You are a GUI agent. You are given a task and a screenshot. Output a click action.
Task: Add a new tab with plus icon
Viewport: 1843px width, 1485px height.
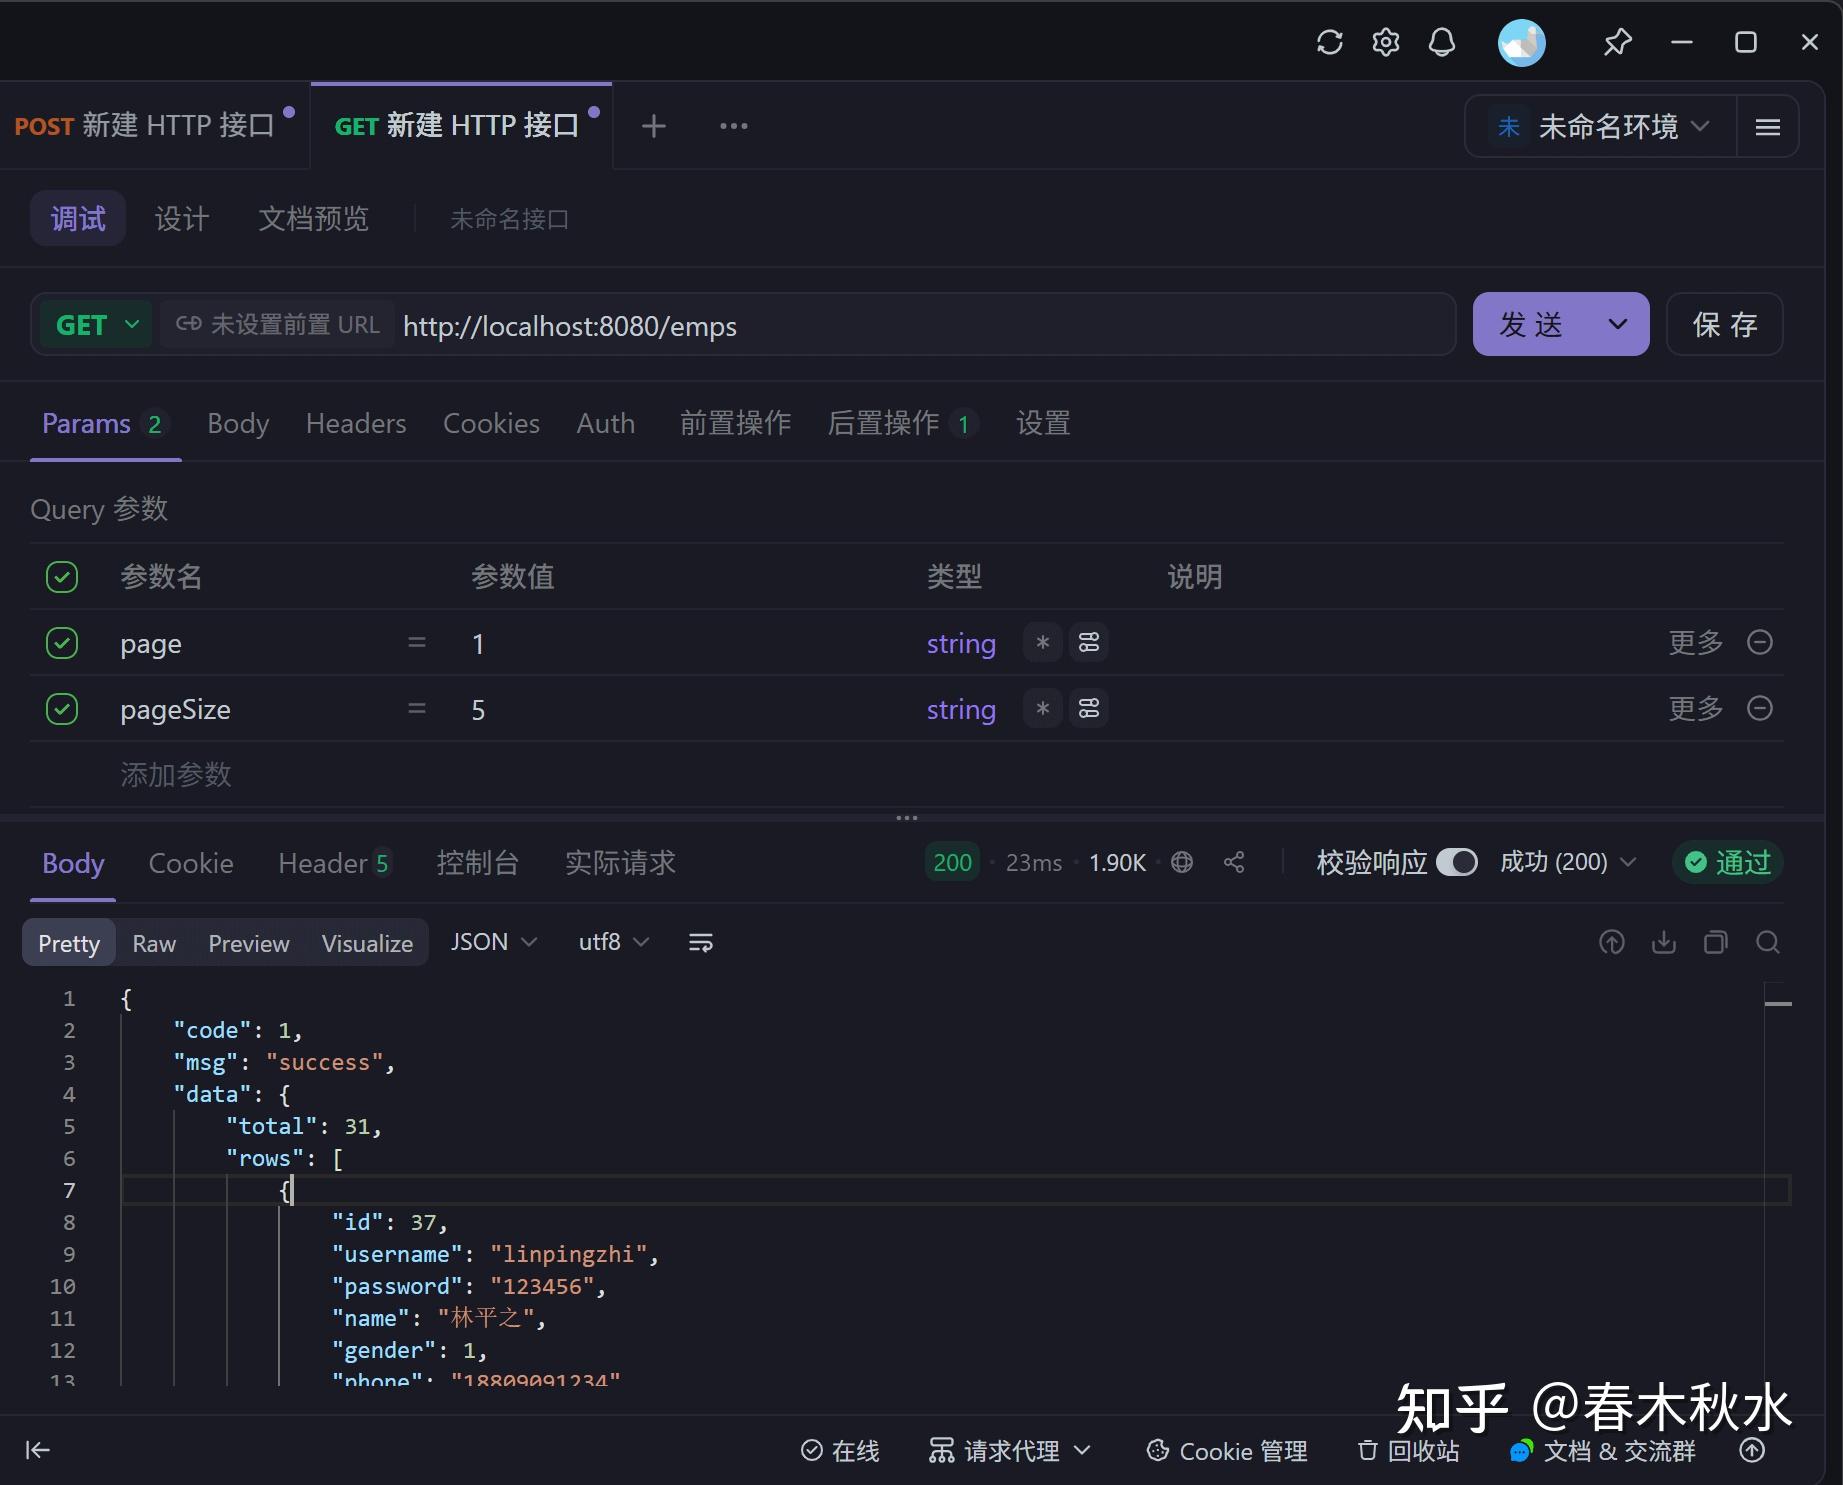point(654,126)
